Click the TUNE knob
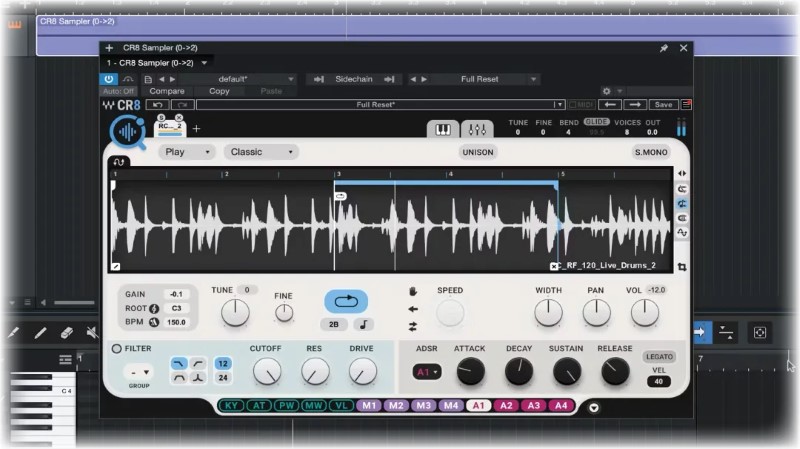800x449 pixels. click(235, 312)
